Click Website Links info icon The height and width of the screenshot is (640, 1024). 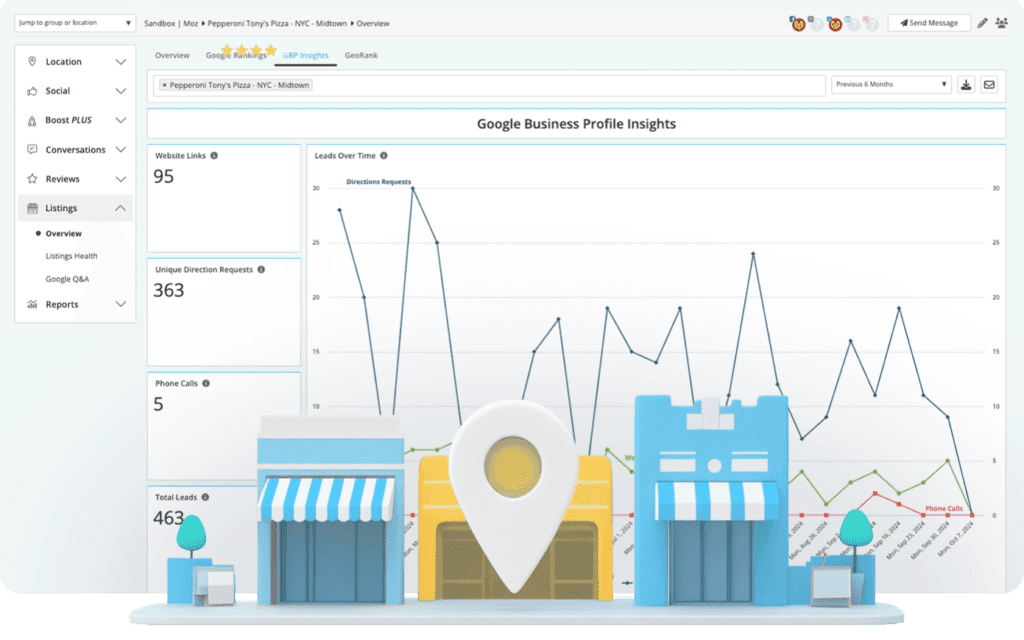214,156
